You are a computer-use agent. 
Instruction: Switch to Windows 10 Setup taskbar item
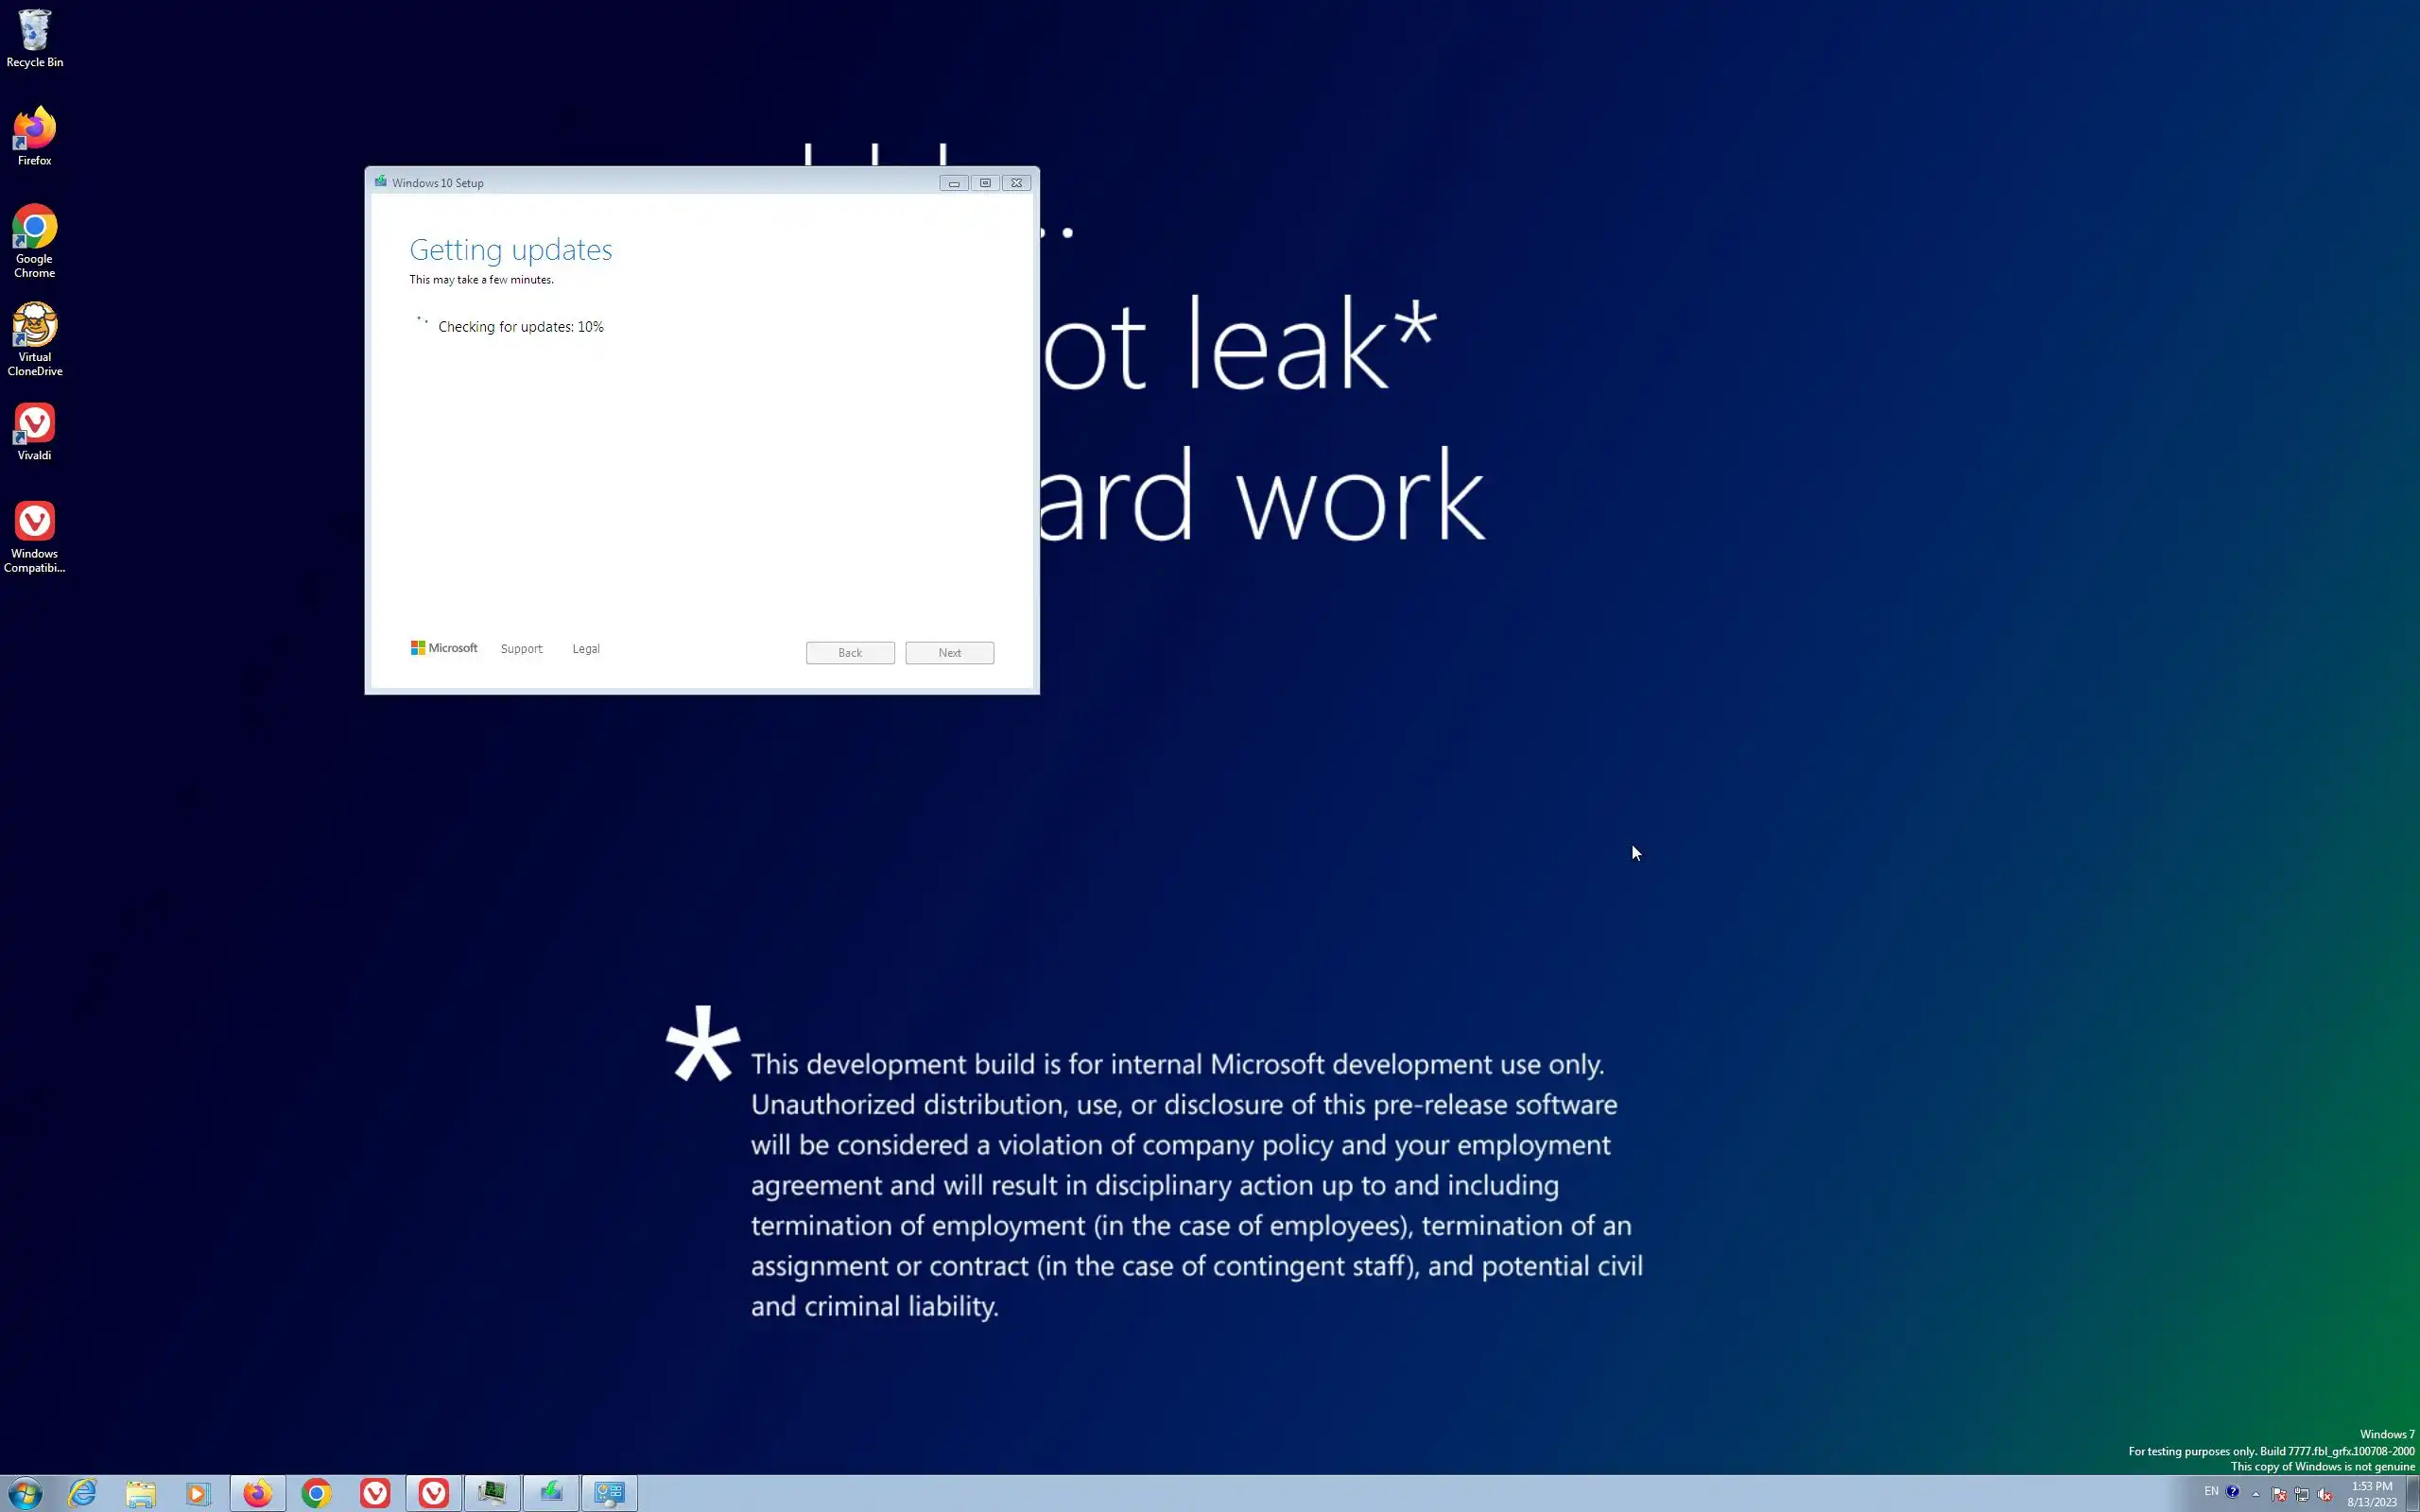(x=551, y=1493)
